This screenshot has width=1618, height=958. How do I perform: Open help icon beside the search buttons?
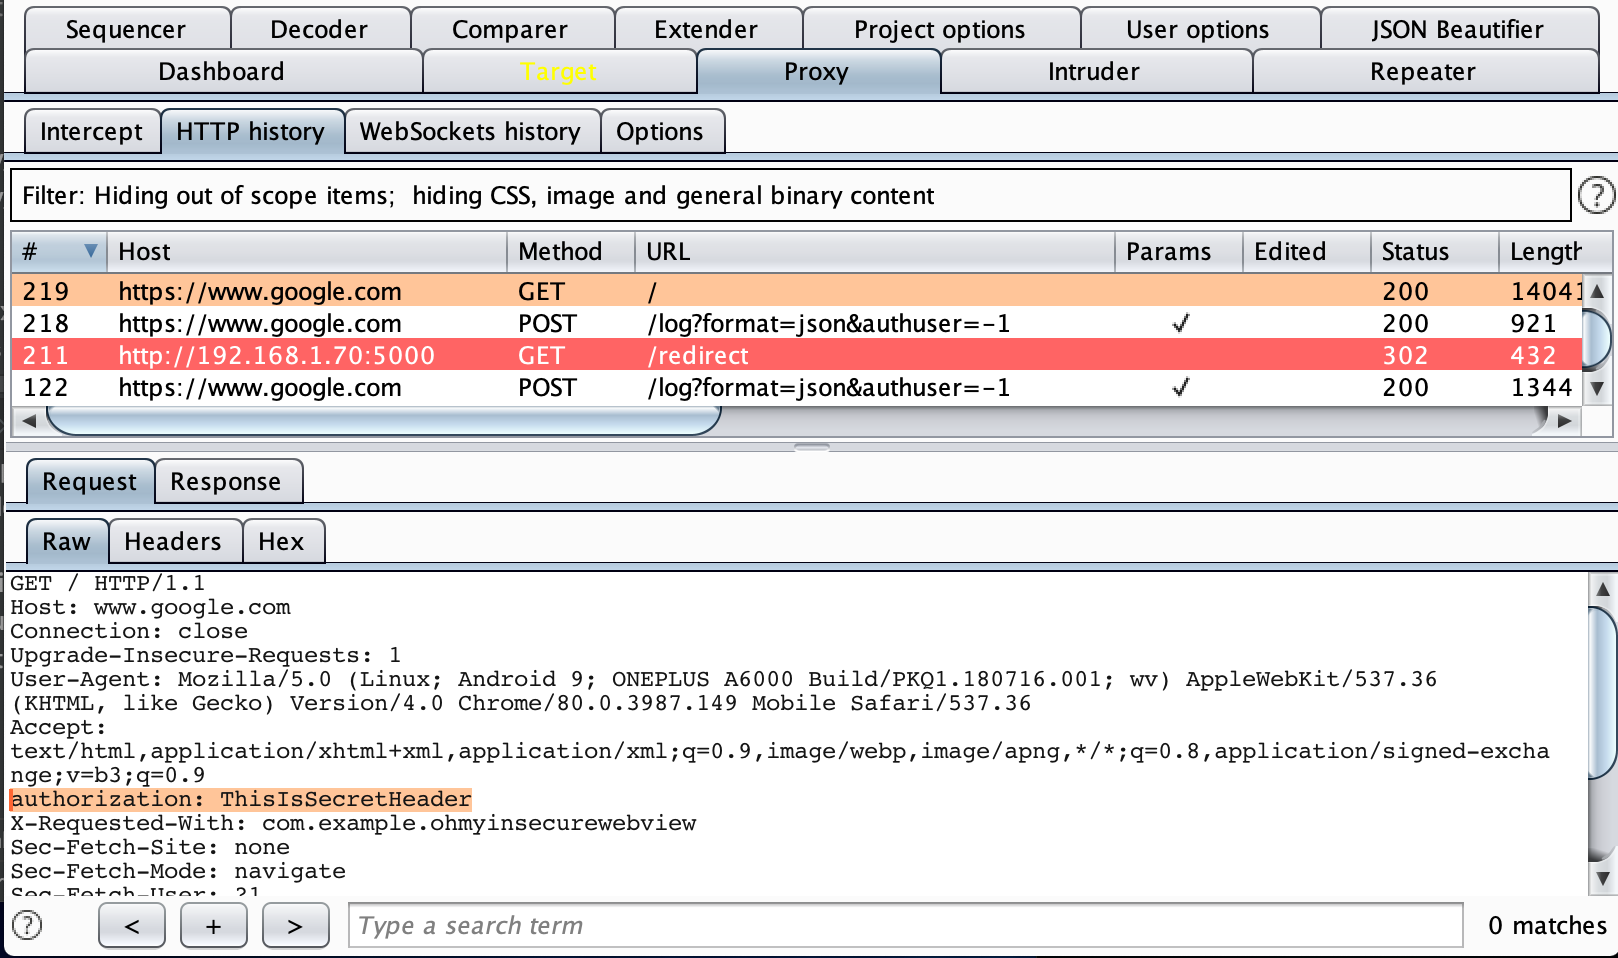(27, 925)
